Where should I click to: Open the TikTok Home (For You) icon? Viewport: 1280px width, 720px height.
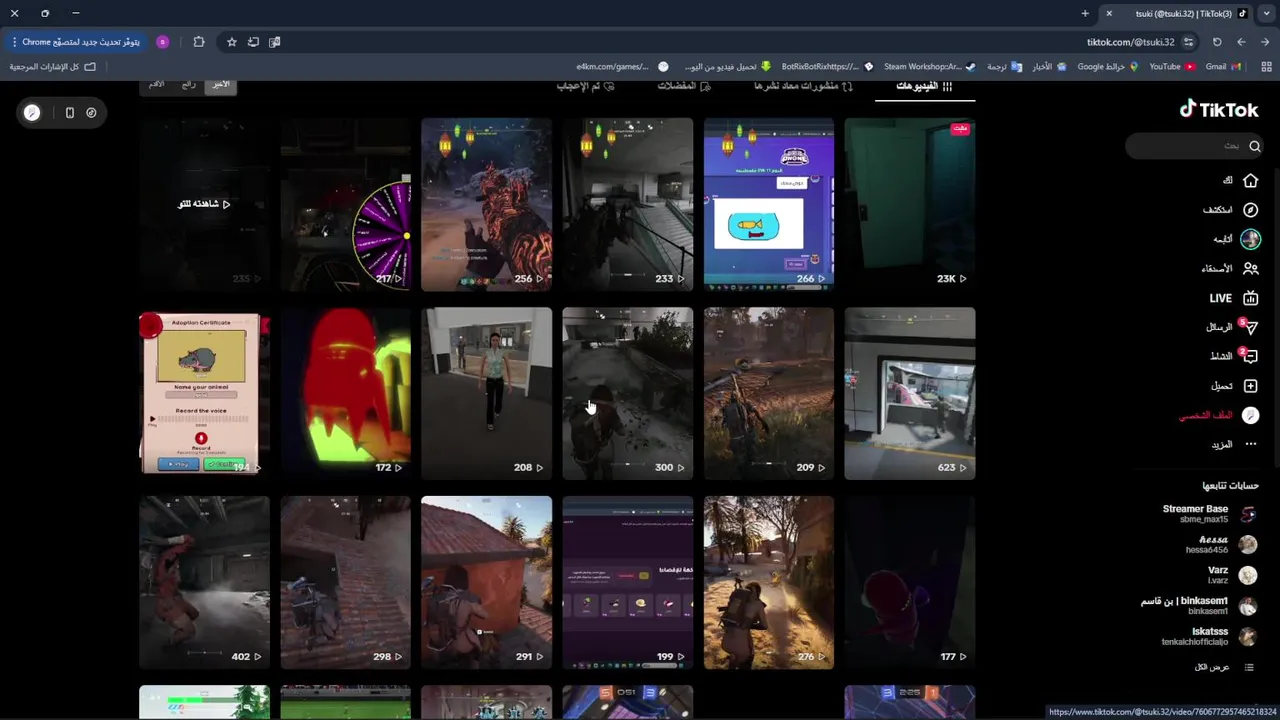click(1250, 181)
